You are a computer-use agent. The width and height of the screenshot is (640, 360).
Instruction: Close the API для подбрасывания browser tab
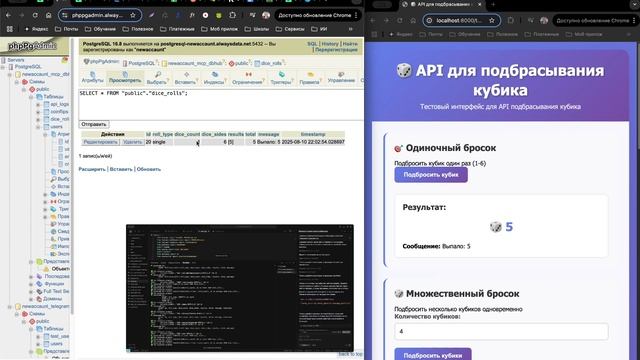[480, 4]
